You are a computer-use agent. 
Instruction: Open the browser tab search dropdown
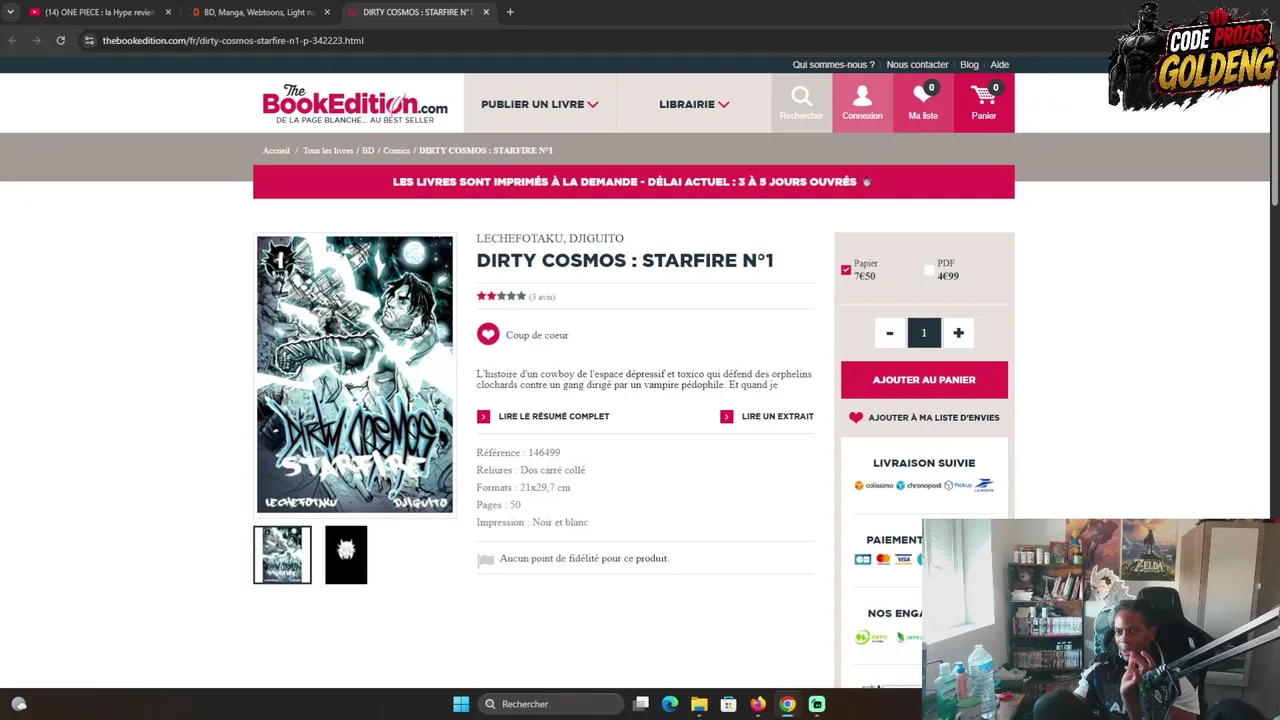[x=11, y=12]
